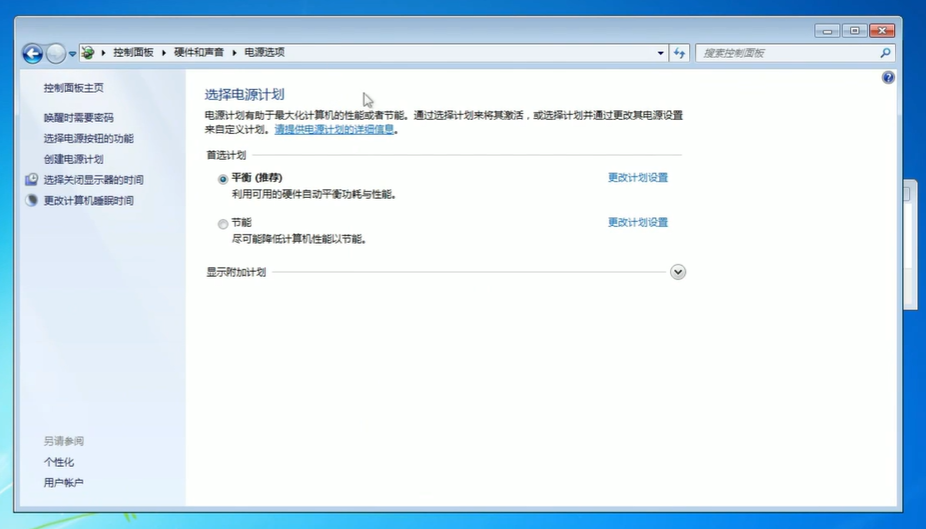Click 控制面板 in the breadcrumb path
This screenshot has width=926, height=529.
click(133, 53)
